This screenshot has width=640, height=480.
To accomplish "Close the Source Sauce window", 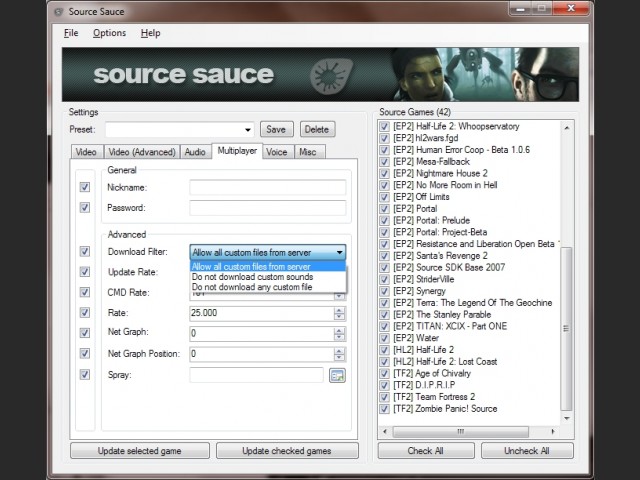I will tap(571, 8).
